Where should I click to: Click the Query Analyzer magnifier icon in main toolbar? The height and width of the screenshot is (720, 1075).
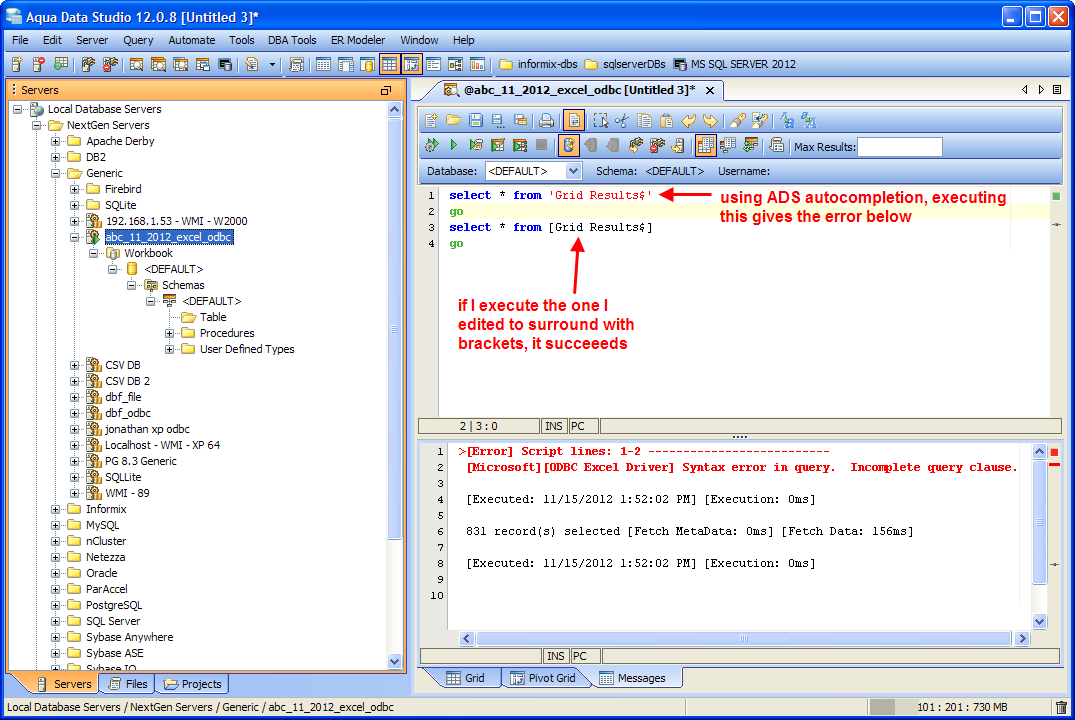136,64
